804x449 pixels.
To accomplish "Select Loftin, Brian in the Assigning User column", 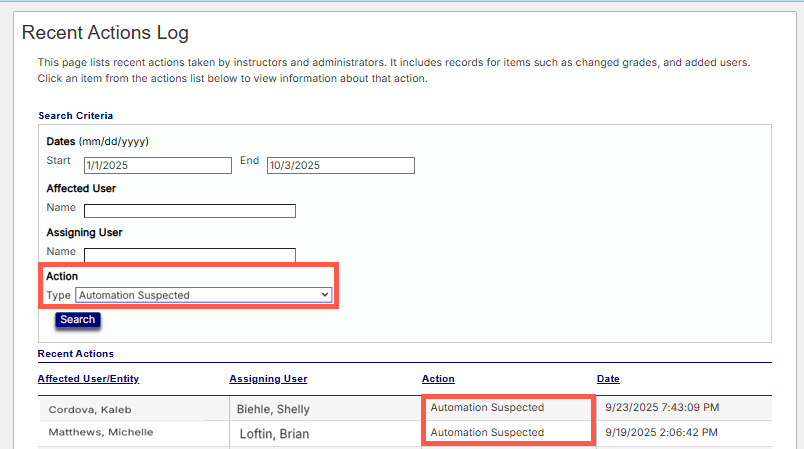I will [275, 433].
